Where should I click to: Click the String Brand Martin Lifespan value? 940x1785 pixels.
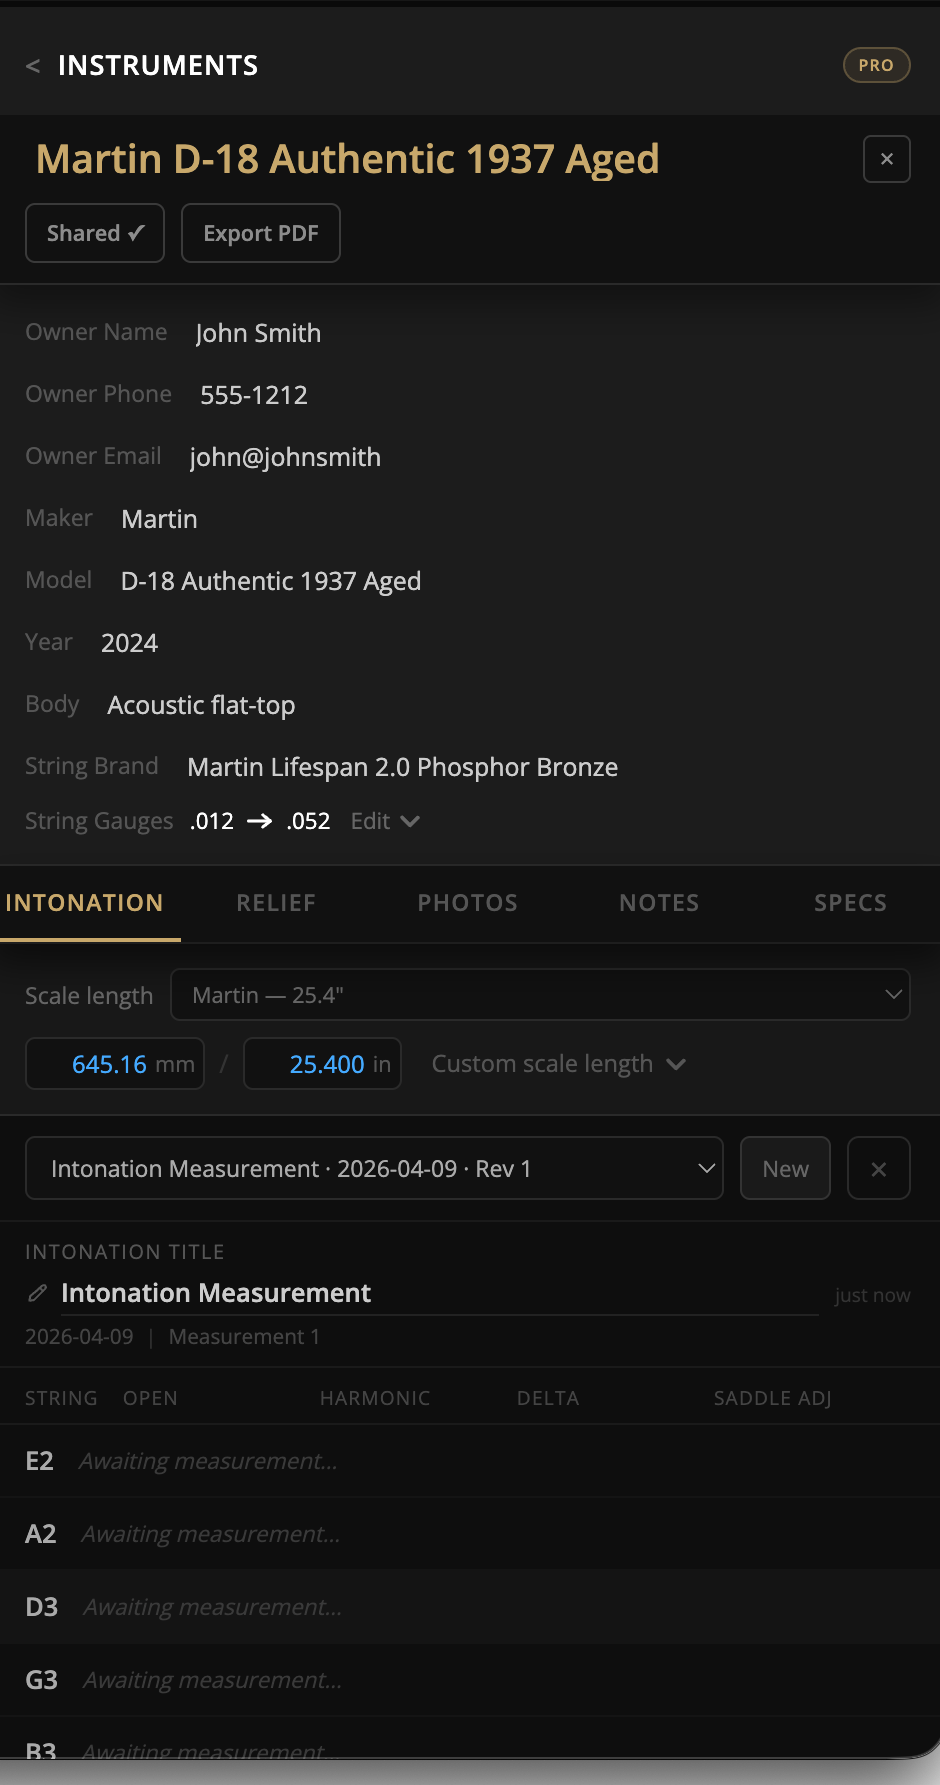coord(402,767)
